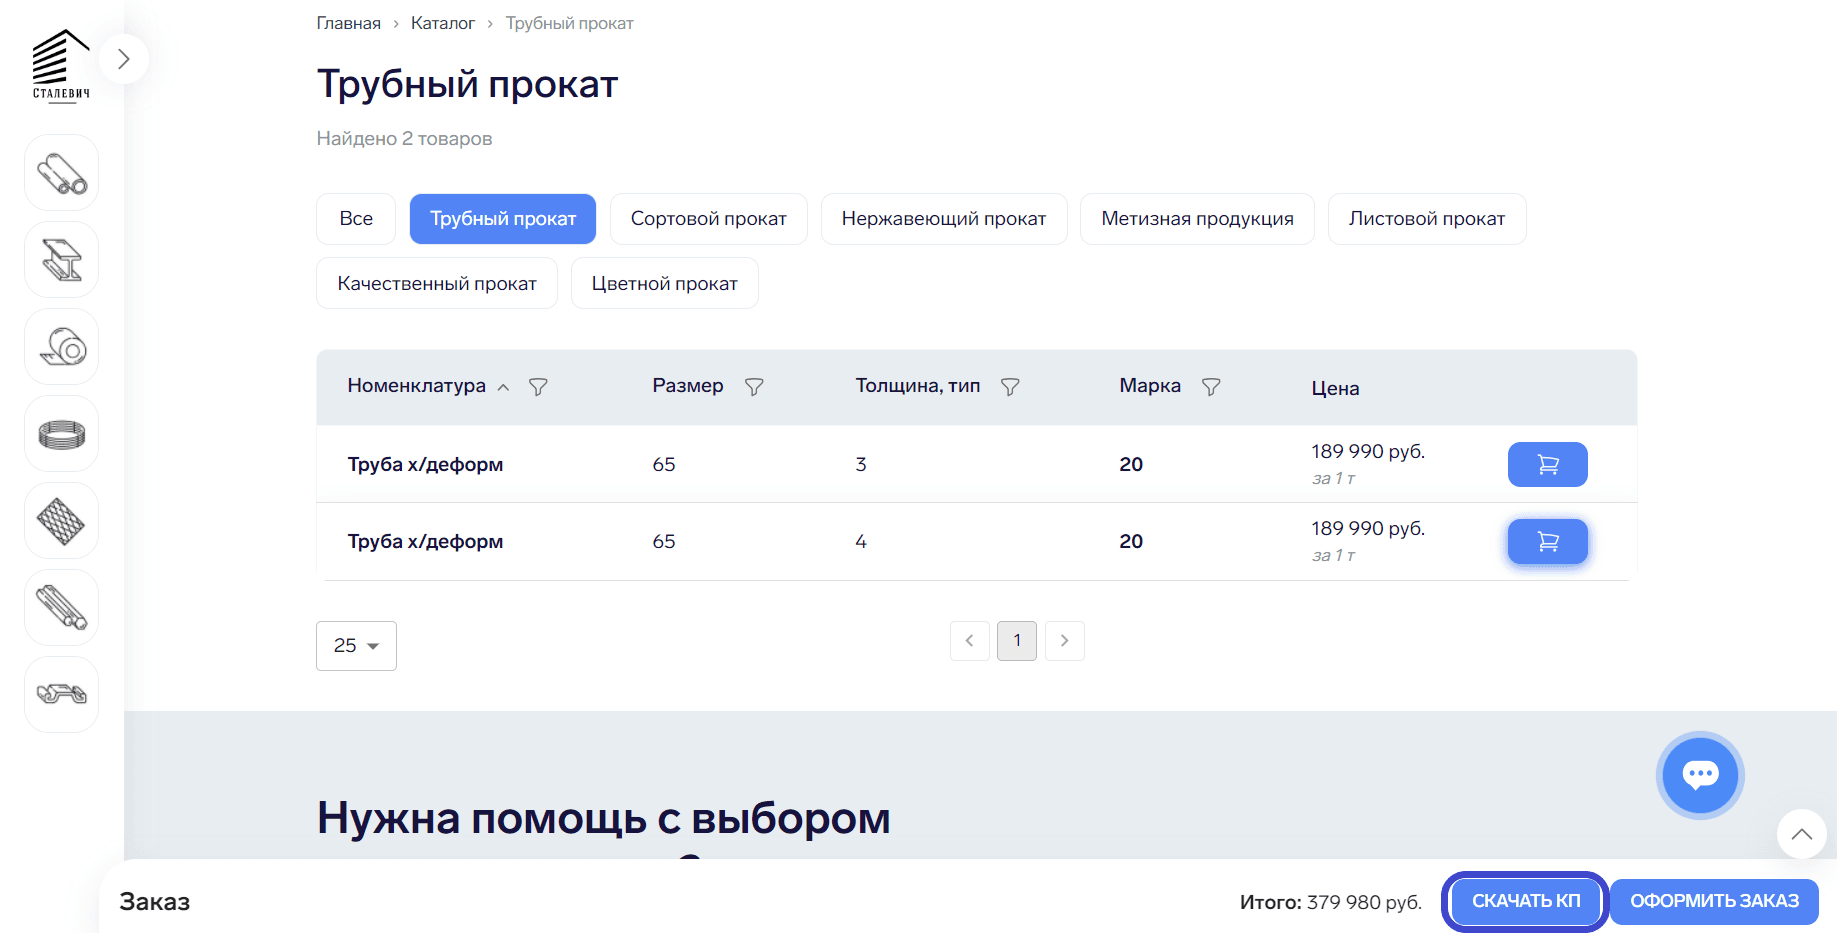Go to next page arrow
1837x933 pixels.
click(x=1065, y=641)
